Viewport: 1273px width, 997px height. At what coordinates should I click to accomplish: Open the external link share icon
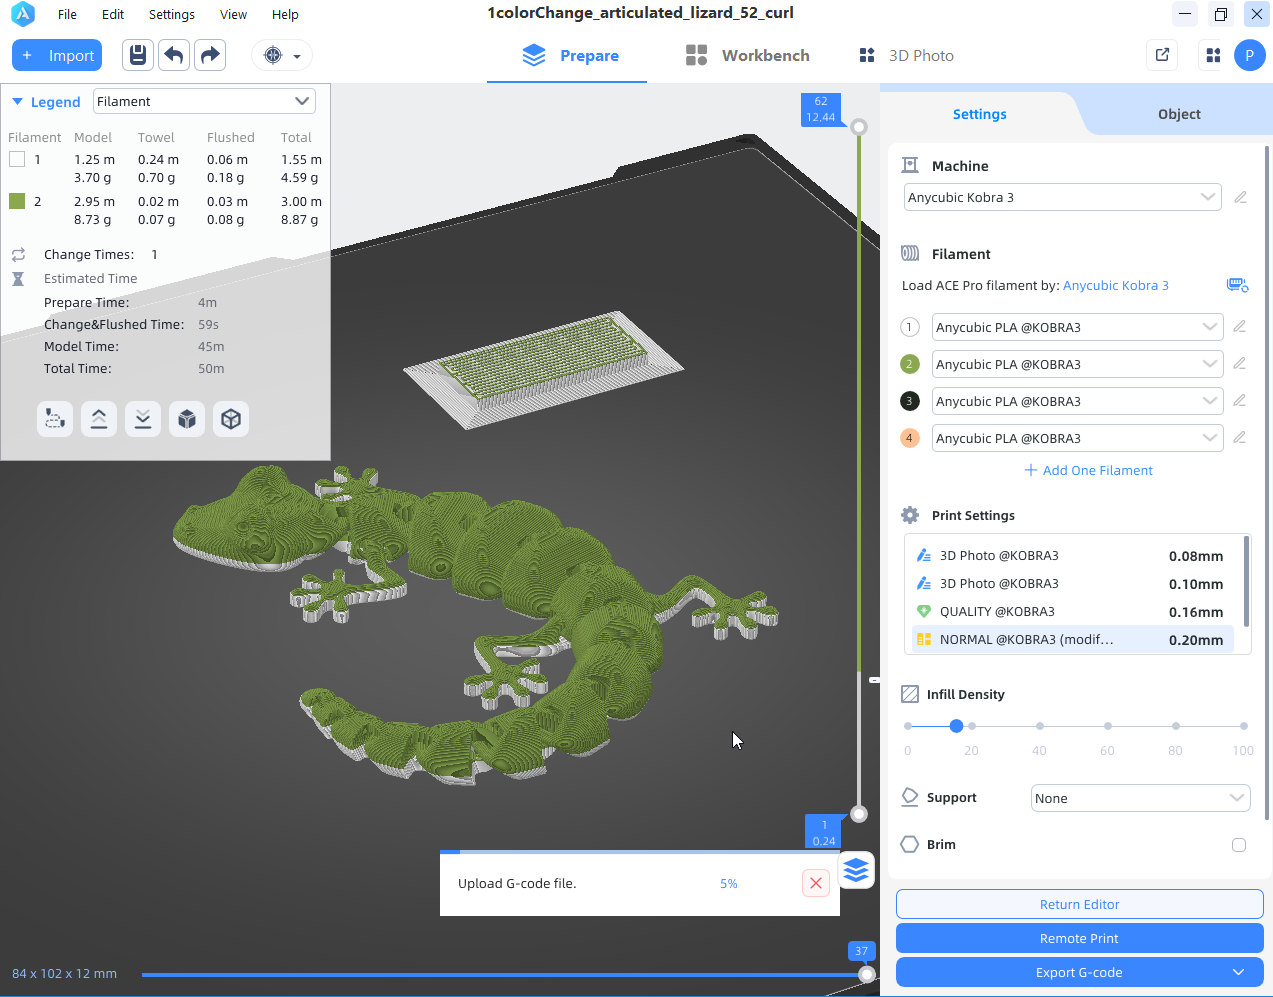click(x=1162, y=55)
